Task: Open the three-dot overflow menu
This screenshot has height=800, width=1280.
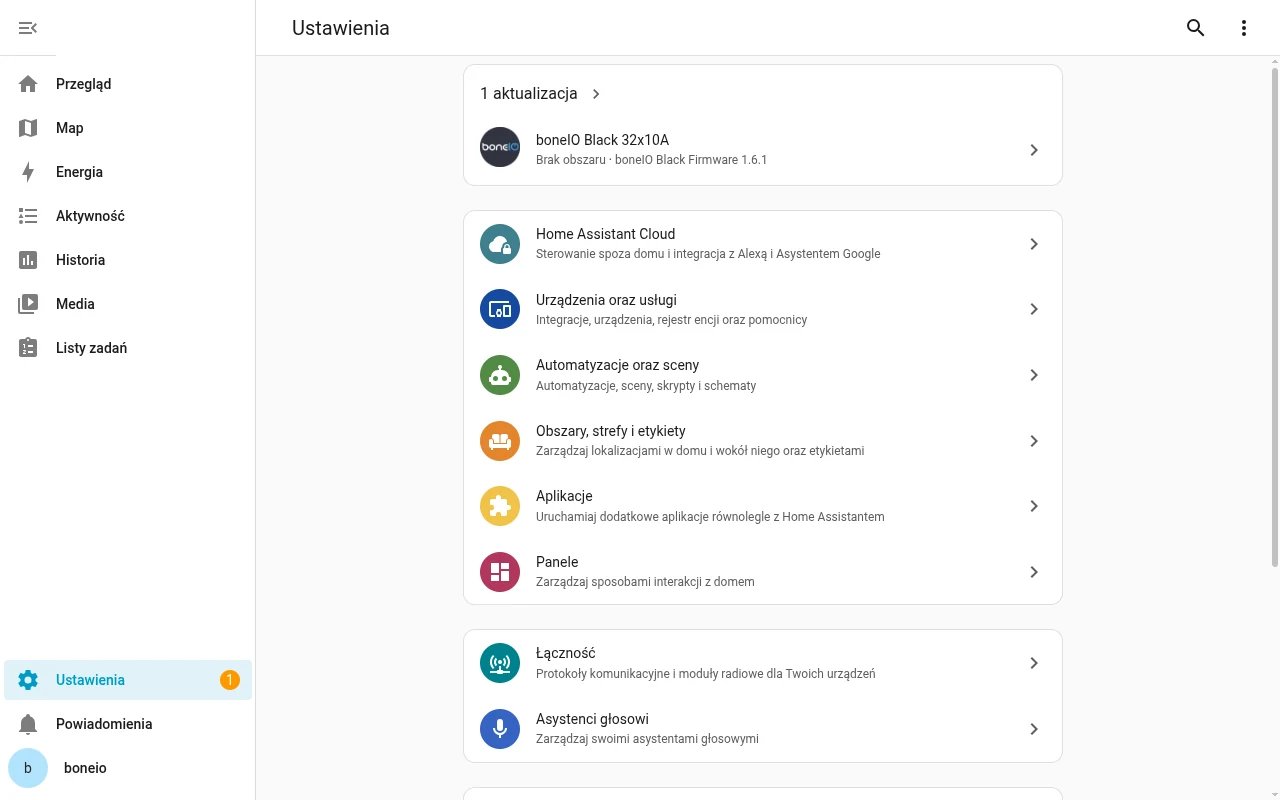Action: pyautogui.click(x=1244, y=28)
